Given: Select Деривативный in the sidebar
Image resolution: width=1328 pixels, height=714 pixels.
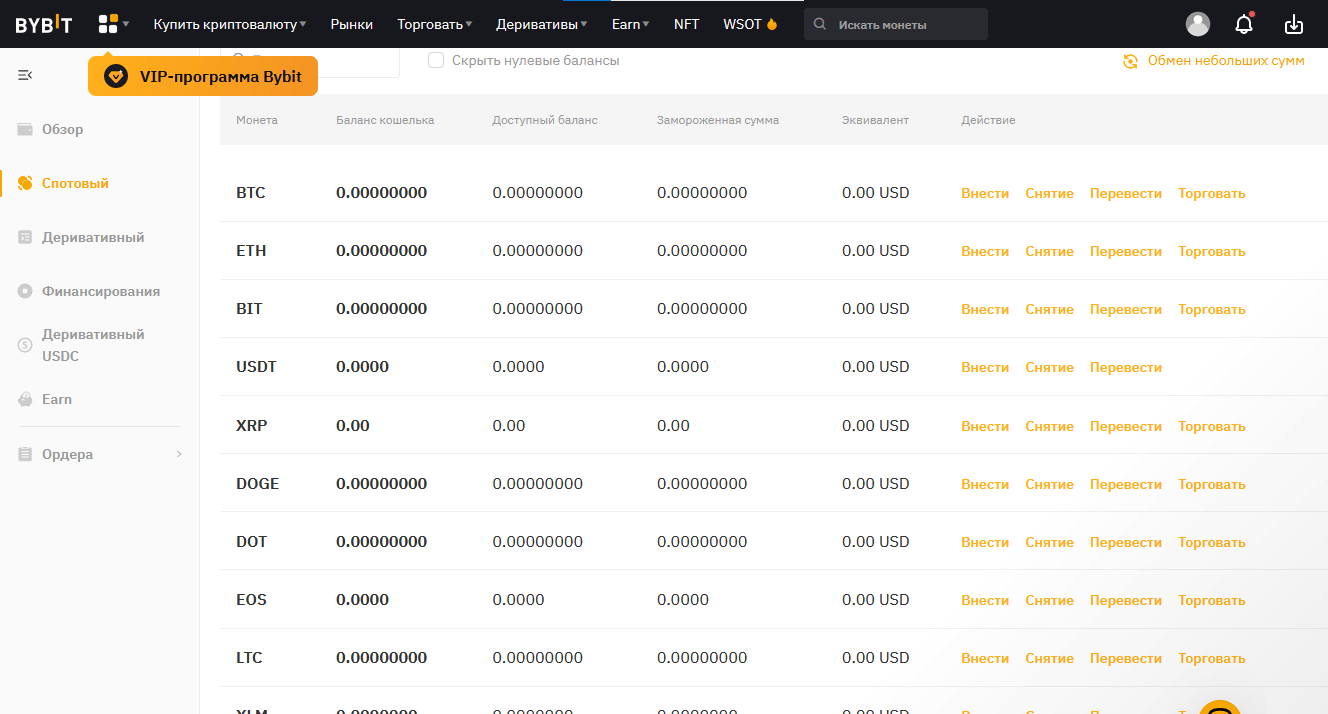Looking at the screenshot, I should 93,237.
